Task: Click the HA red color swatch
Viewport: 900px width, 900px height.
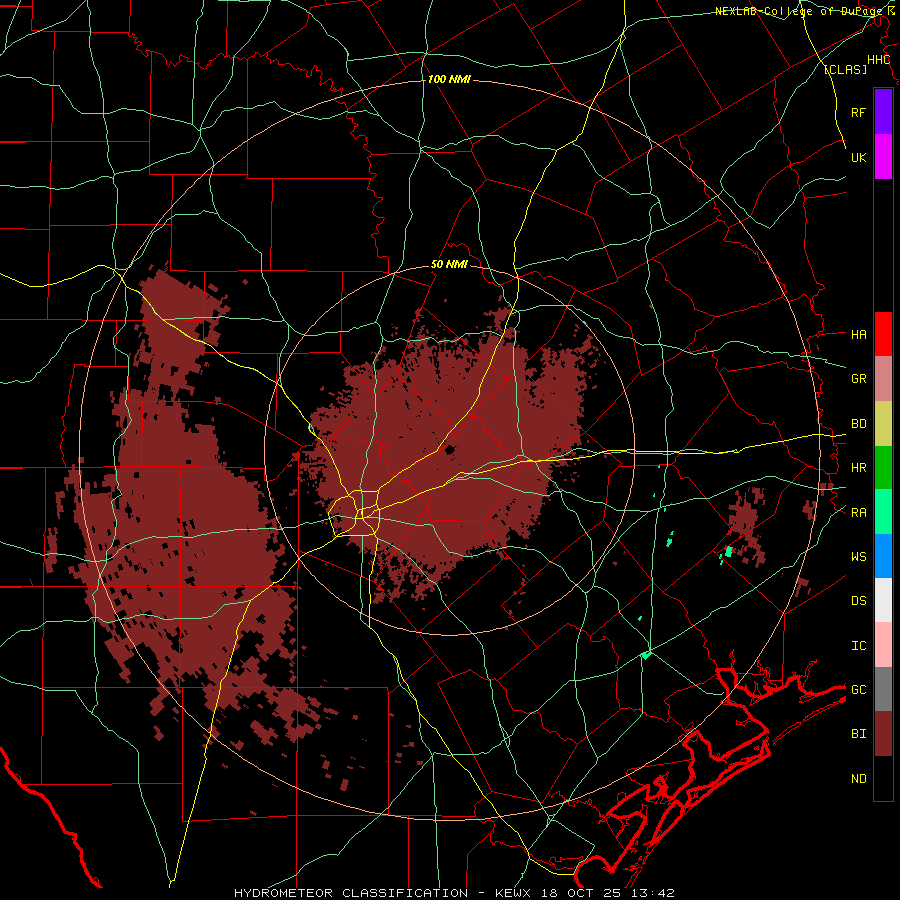Action: (x=883, y=334)
